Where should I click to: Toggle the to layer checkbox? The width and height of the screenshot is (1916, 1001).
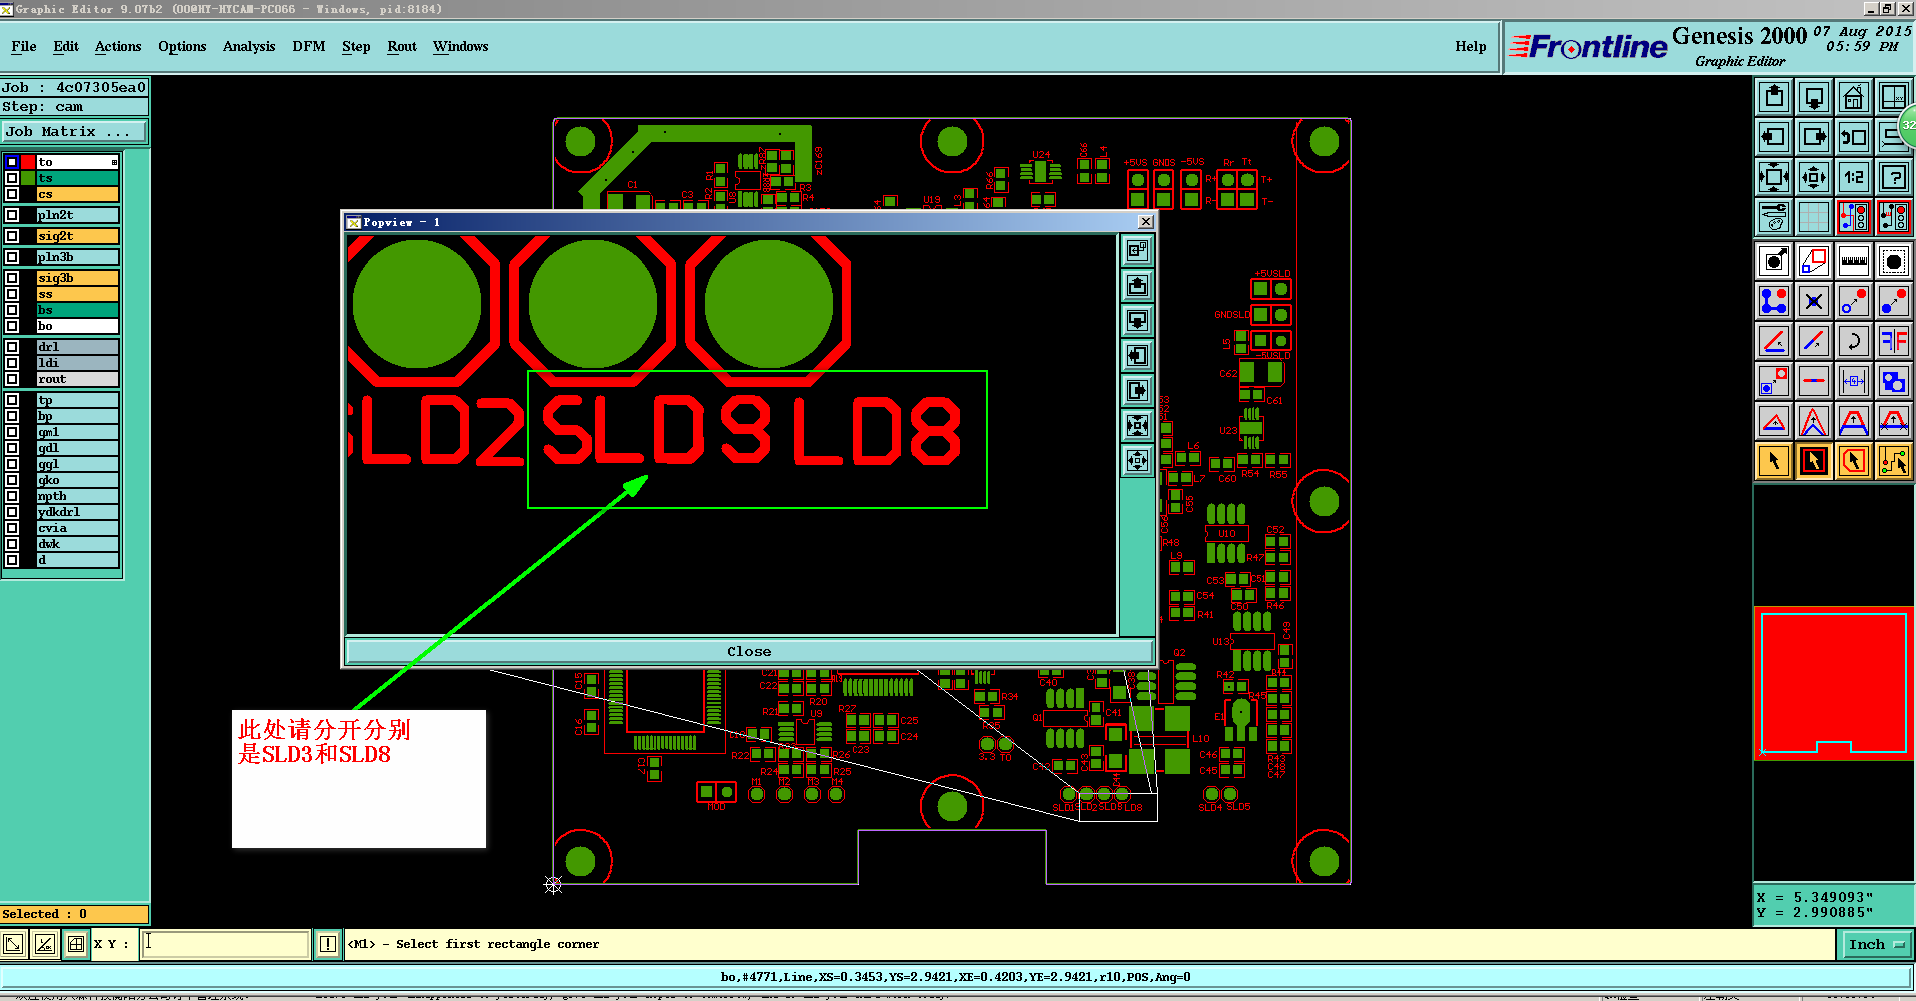coord(12,162)
